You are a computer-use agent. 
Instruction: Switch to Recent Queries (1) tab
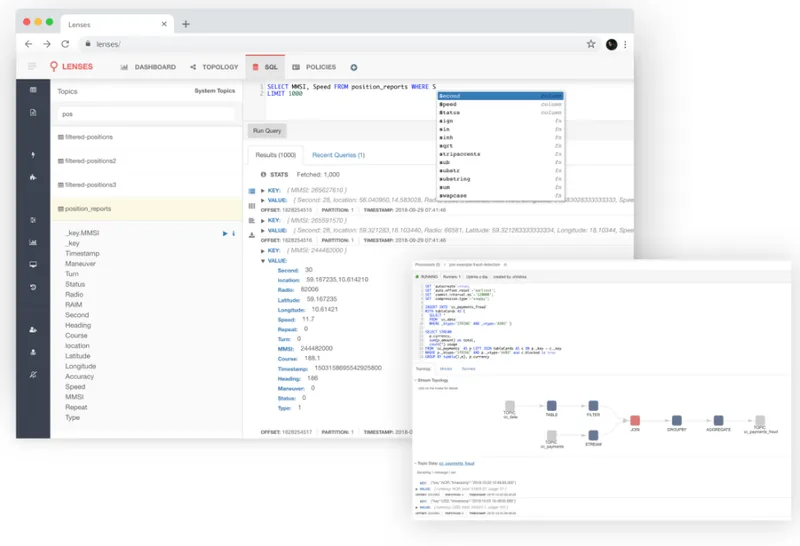(338, 155)
